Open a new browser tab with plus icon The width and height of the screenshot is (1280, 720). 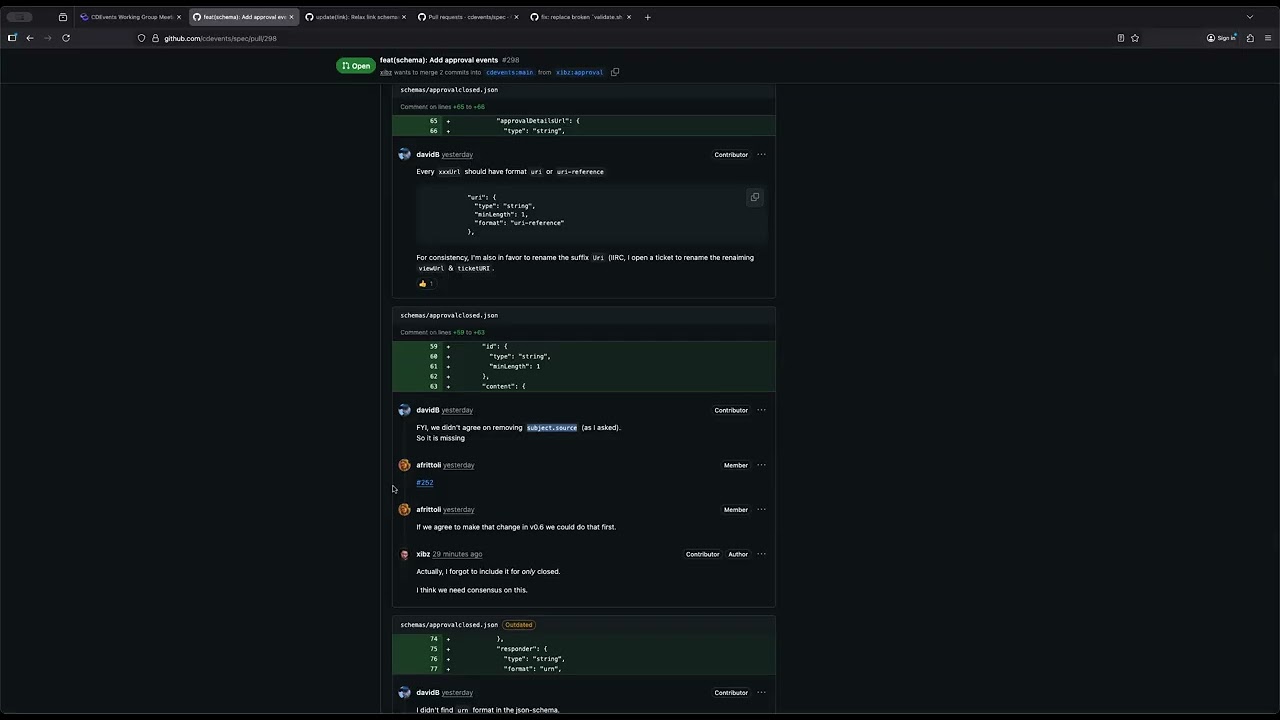[647, 17]
